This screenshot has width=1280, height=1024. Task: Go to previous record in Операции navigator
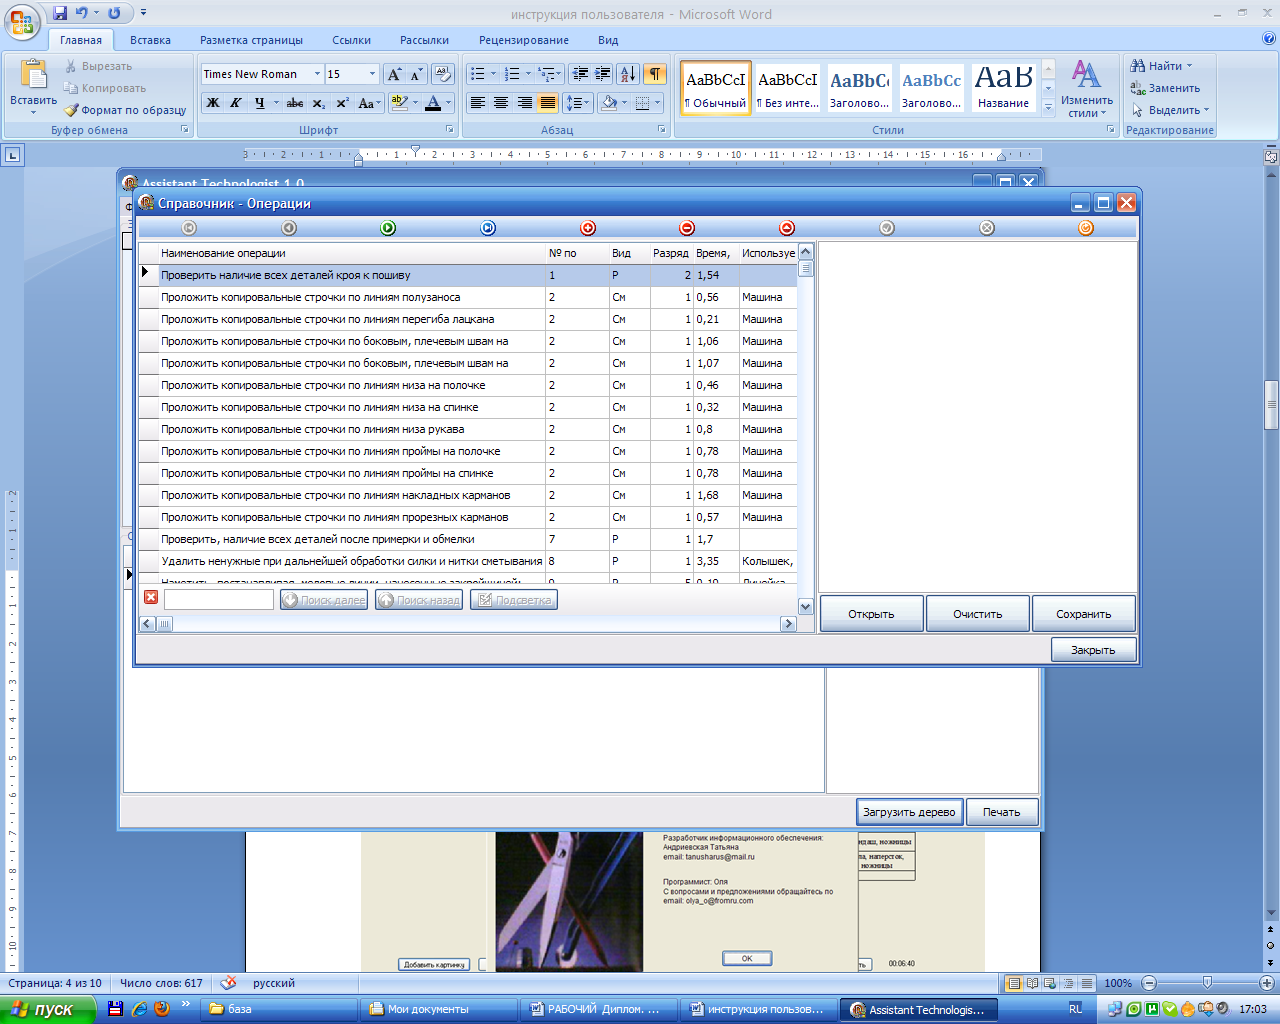click(289, 228)
